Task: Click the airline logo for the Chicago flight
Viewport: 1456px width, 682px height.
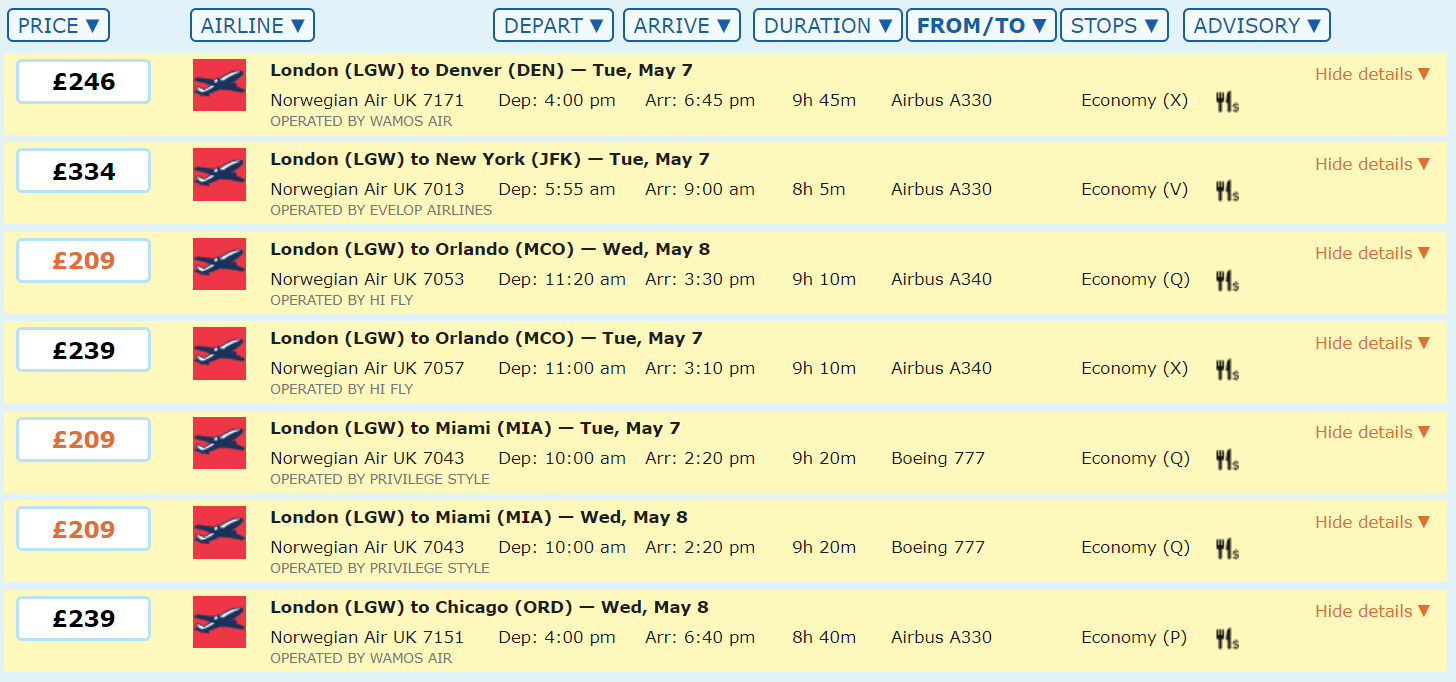Action: (219, 622)
